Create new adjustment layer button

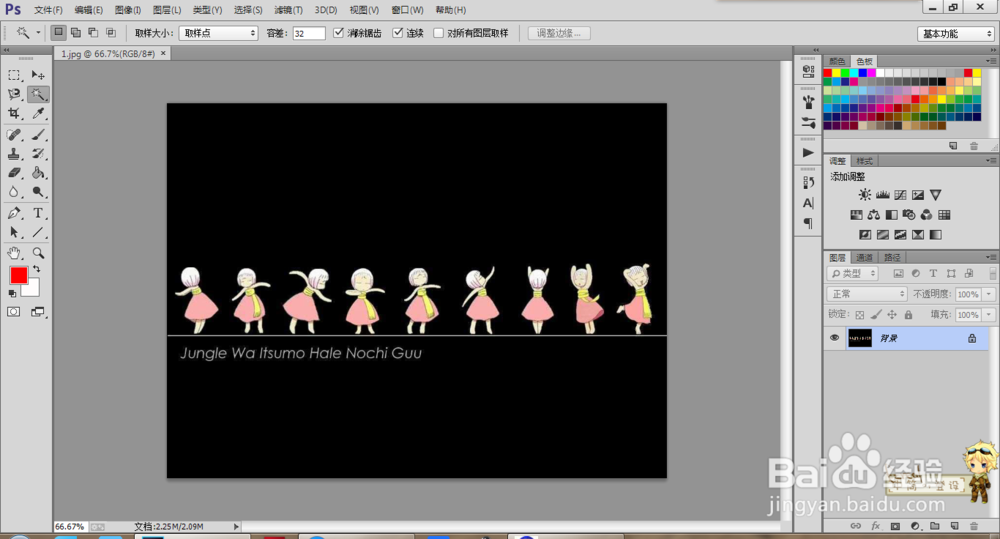pos(915,526)
